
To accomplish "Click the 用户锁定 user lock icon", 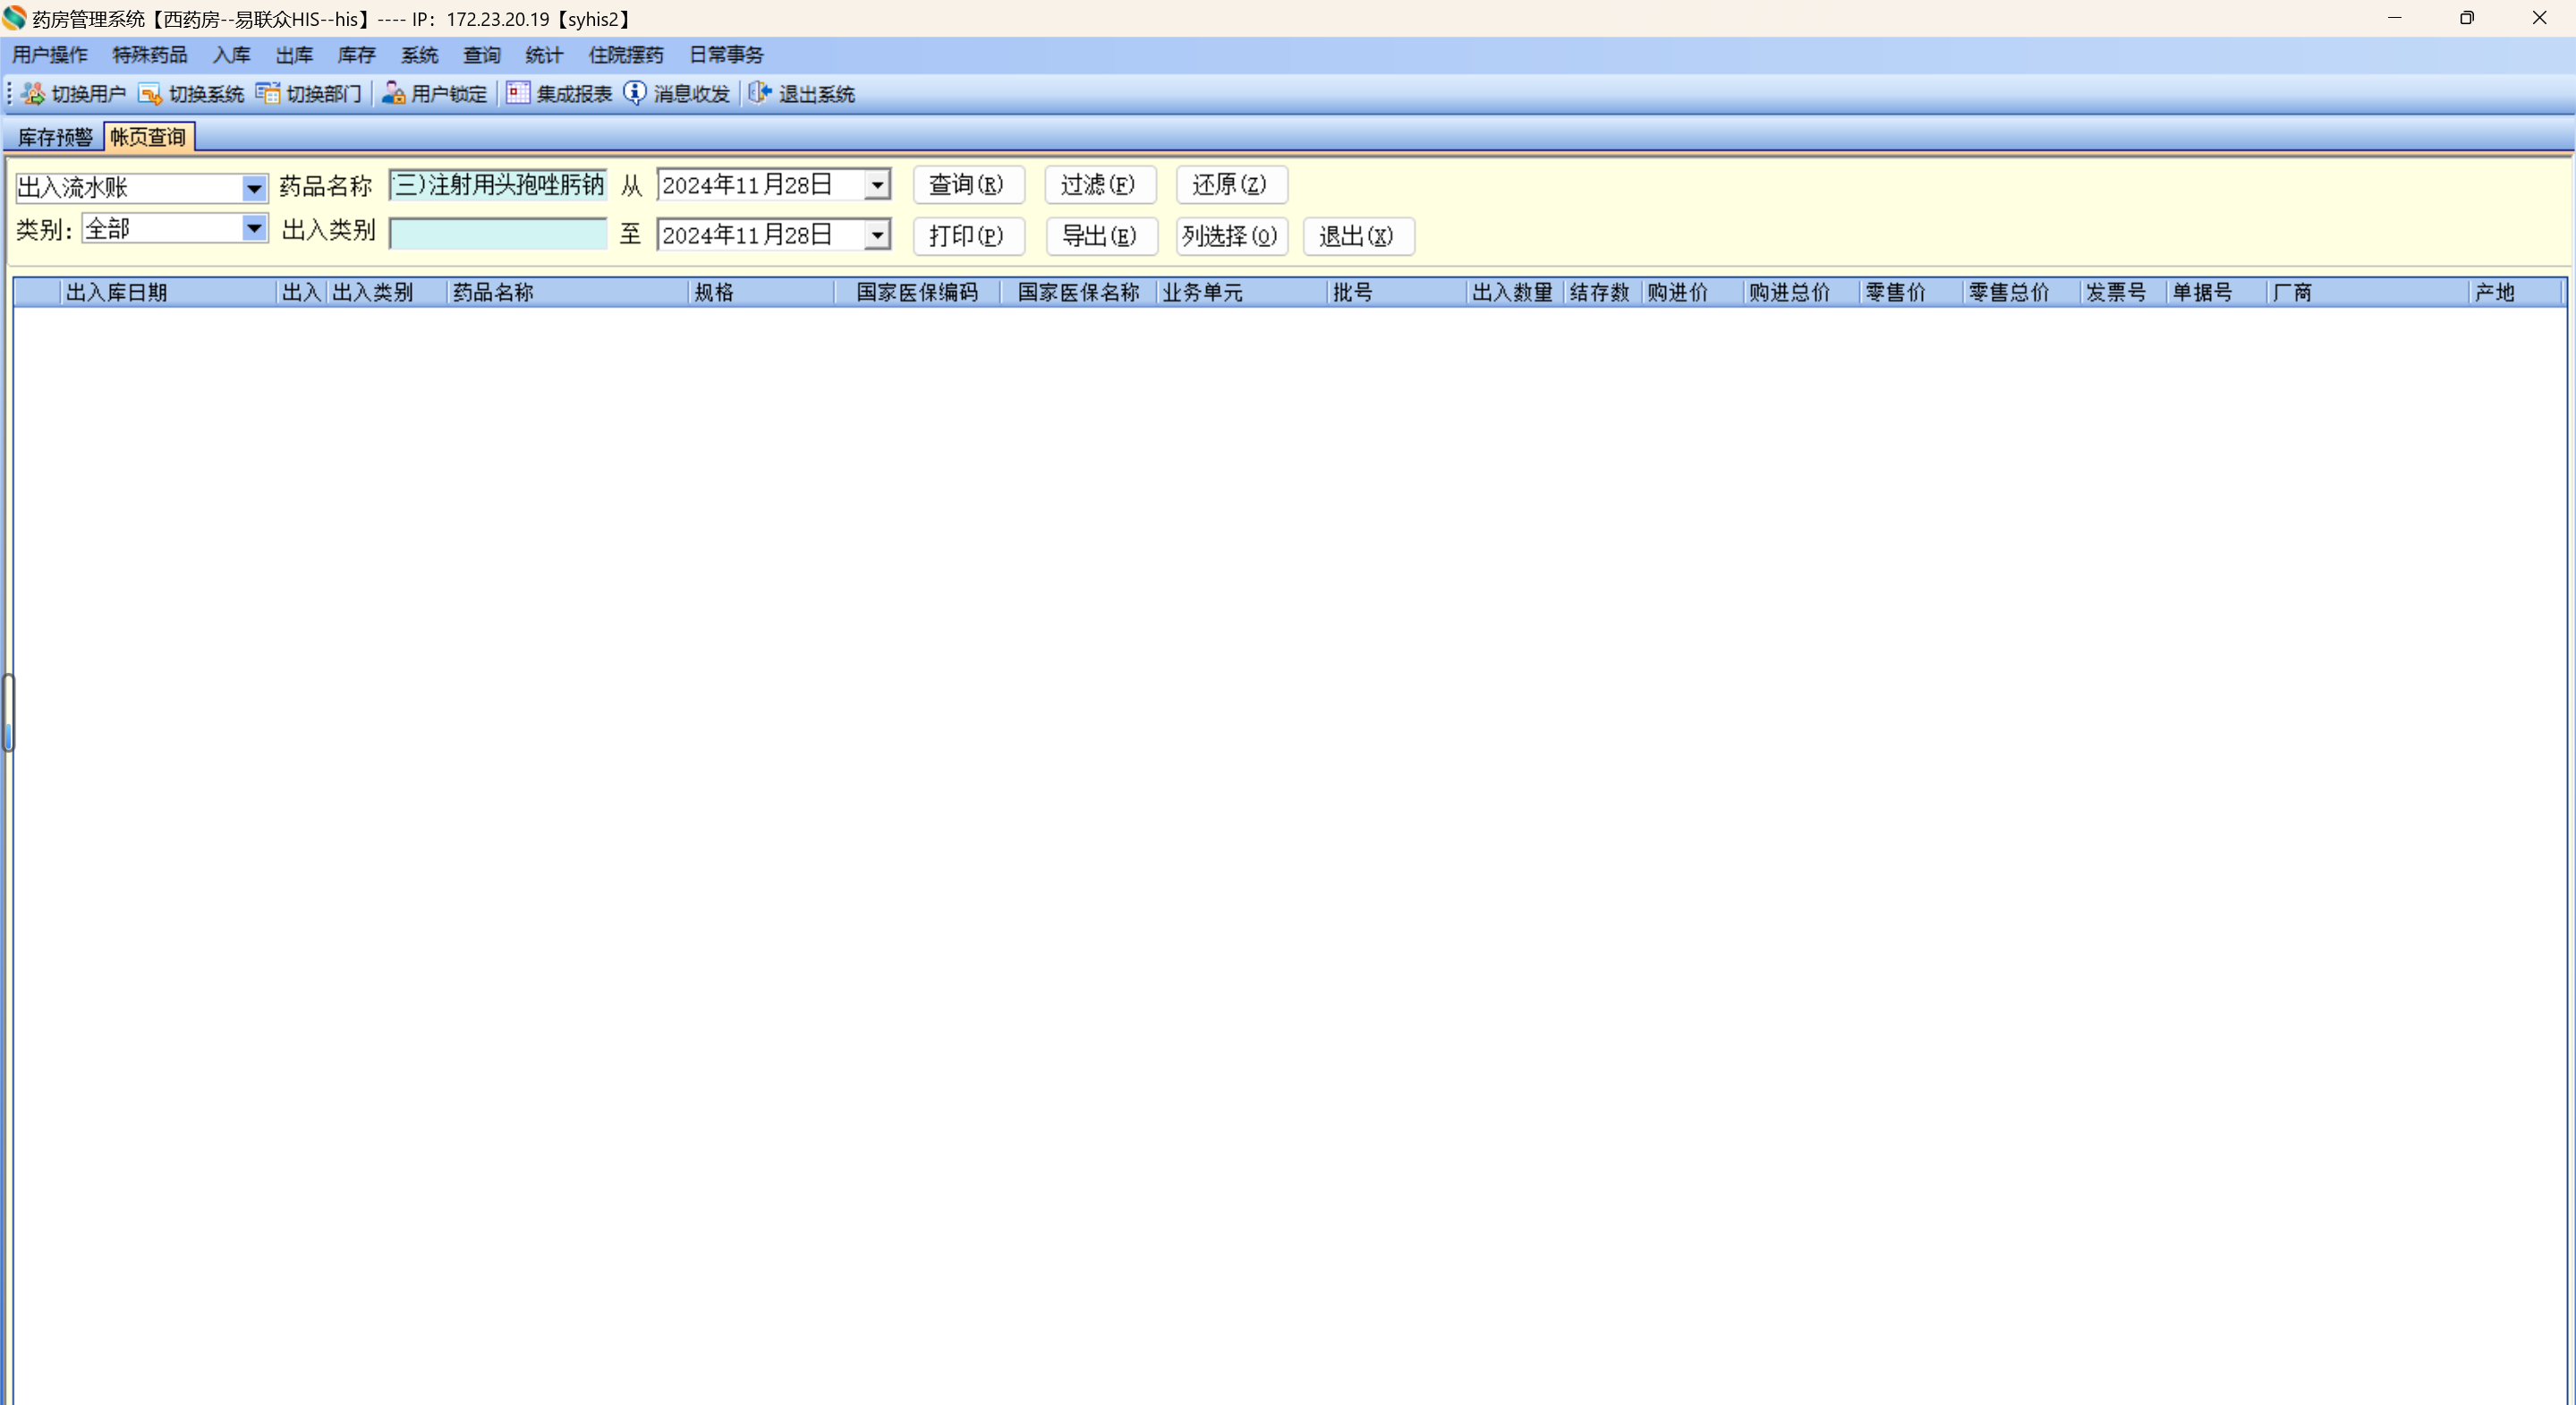I will point(393,93).
